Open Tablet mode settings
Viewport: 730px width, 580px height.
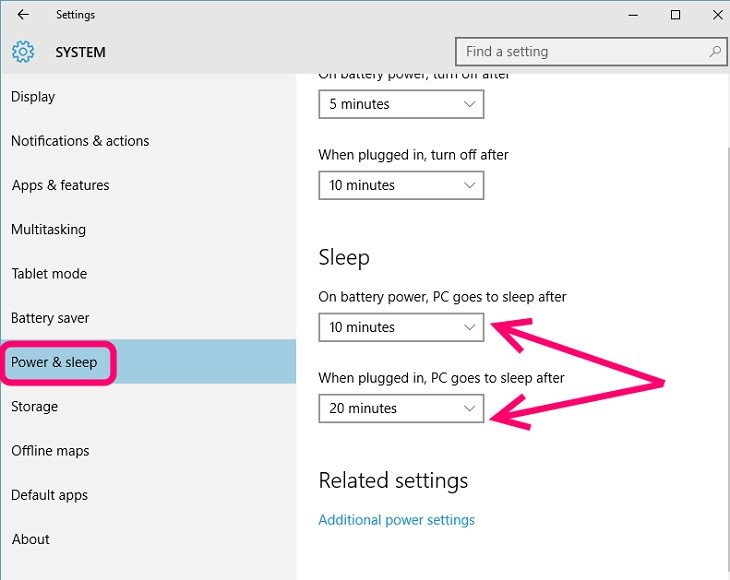click(x=49, y=274)
